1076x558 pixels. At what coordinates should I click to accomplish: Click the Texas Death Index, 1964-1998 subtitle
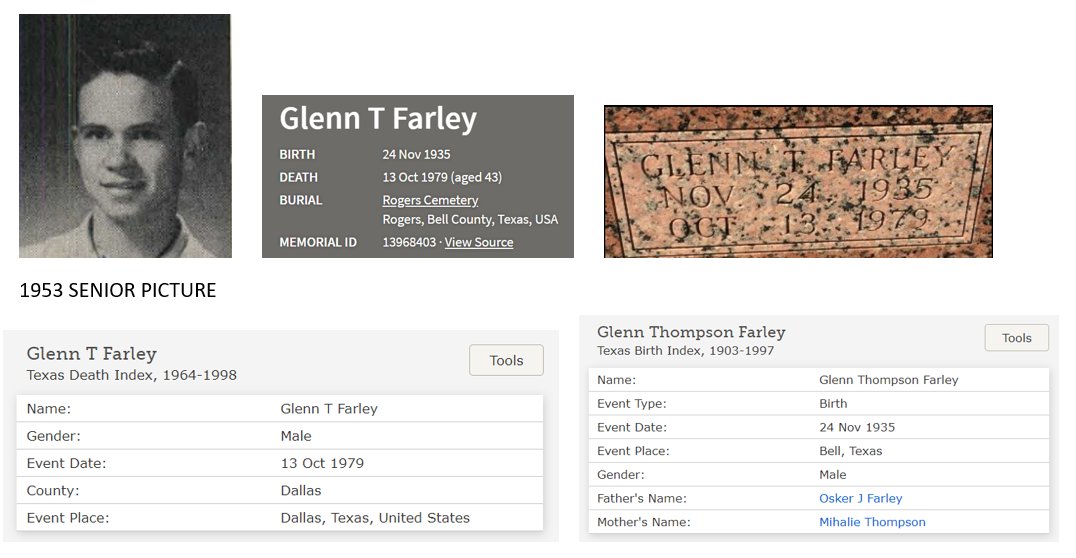pyautogui.click(x=132, y=375)
